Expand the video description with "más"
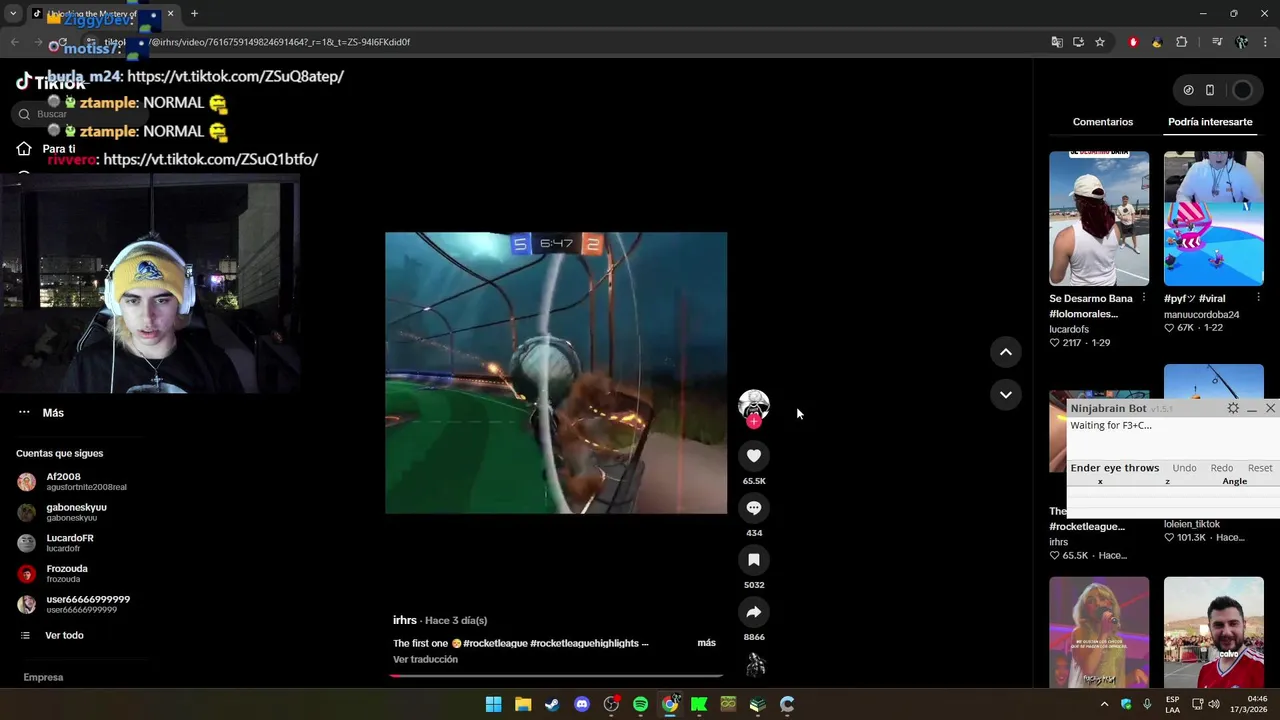 click(x=706, y=643)
